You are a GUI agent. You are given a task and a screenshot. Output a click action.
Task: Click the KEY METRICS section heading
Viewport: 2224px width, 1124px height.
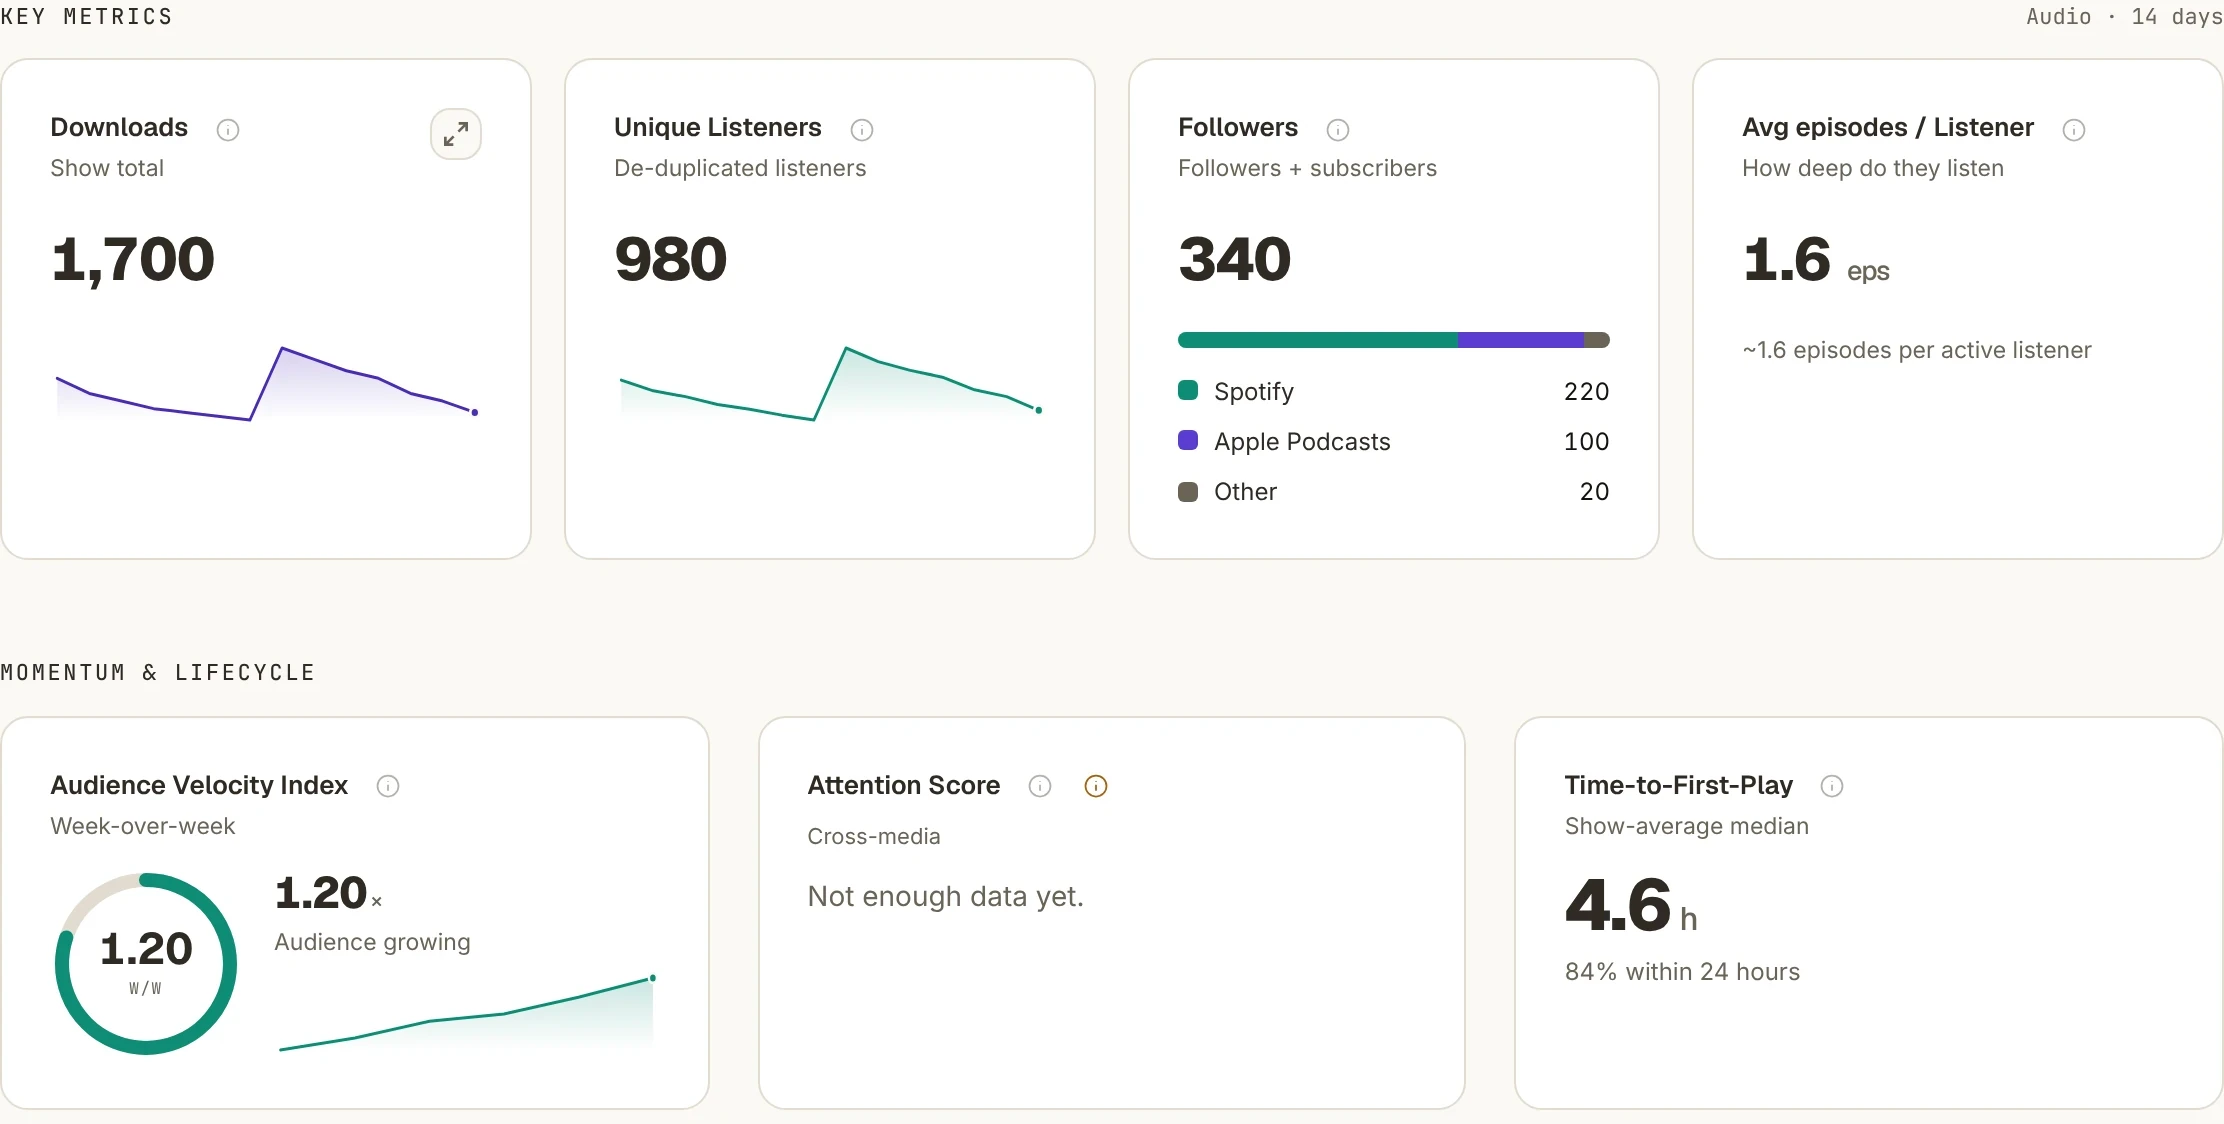click(87, 16)
